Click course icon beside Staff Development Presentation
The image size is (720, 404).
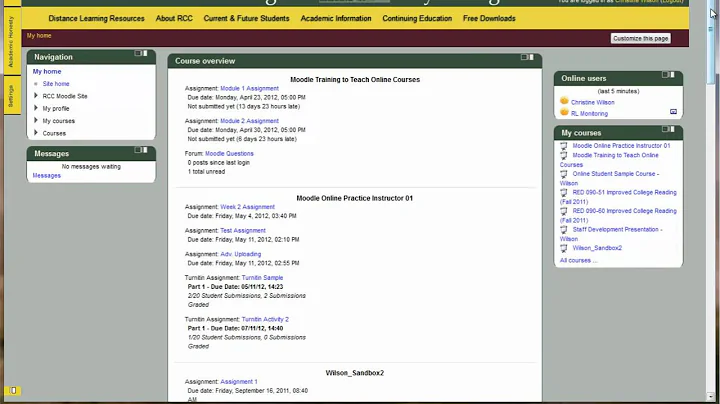point(564,230)
